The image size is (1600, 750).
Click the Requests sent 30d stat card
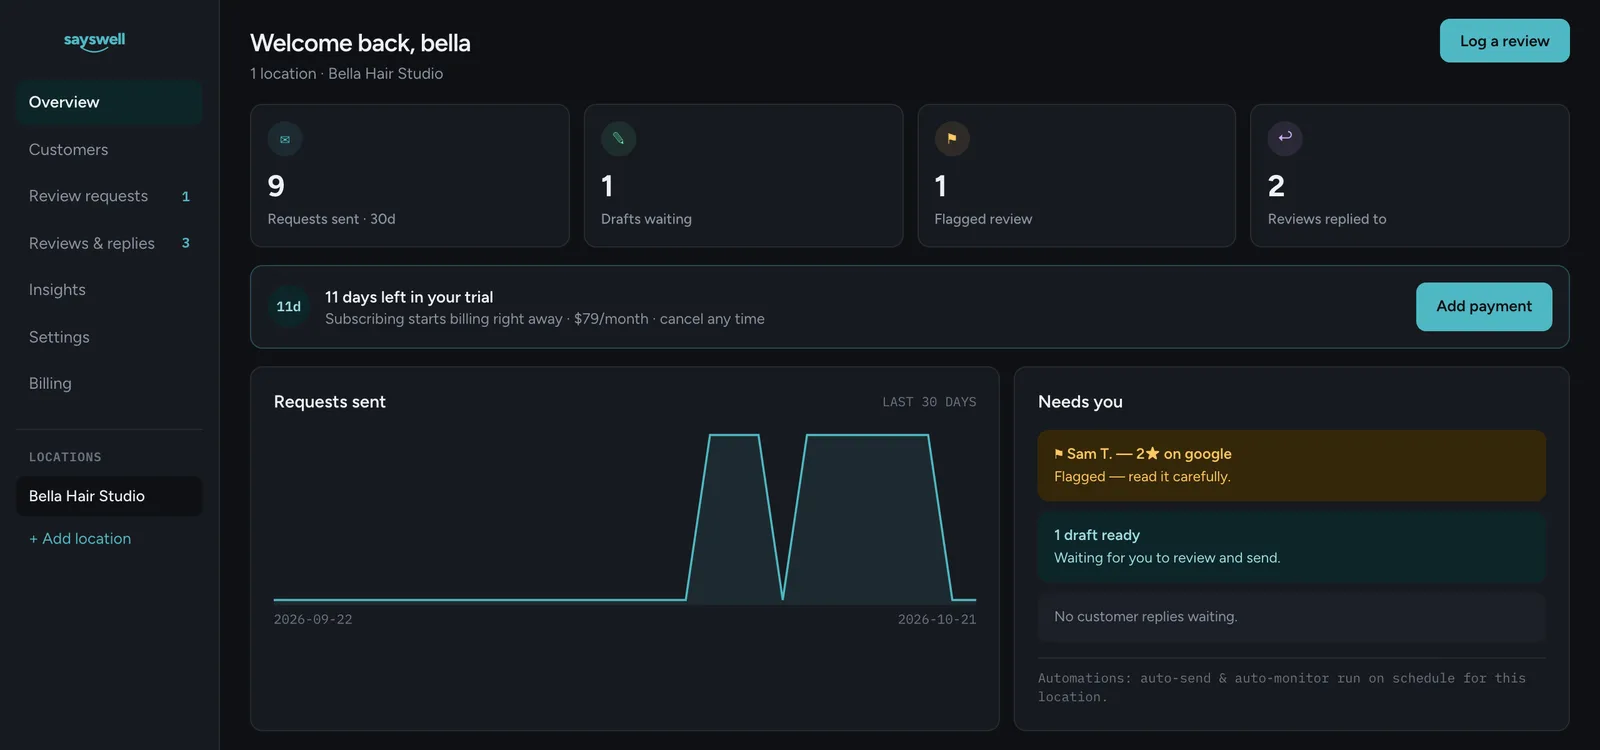point(410,176)
